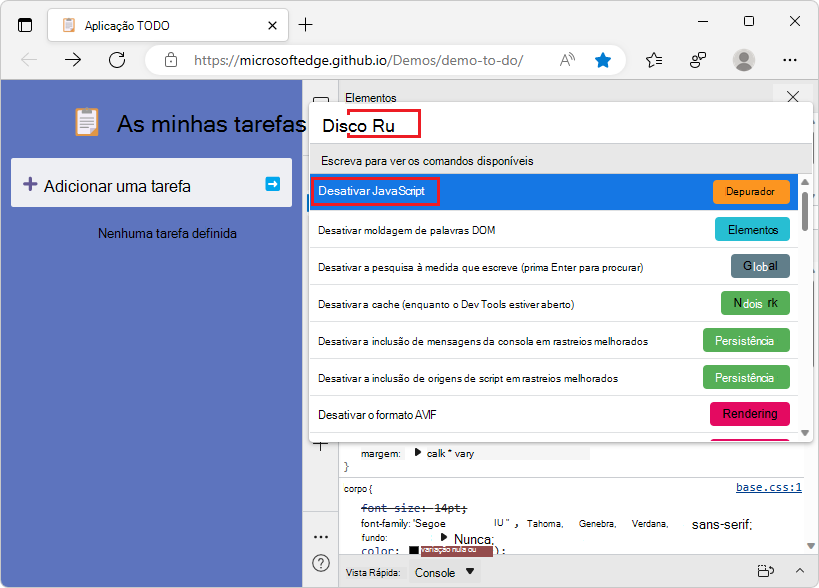Screen dimensions: 819x588
Task: Click the read aloud icon in address bar
Action: [567, 60]
